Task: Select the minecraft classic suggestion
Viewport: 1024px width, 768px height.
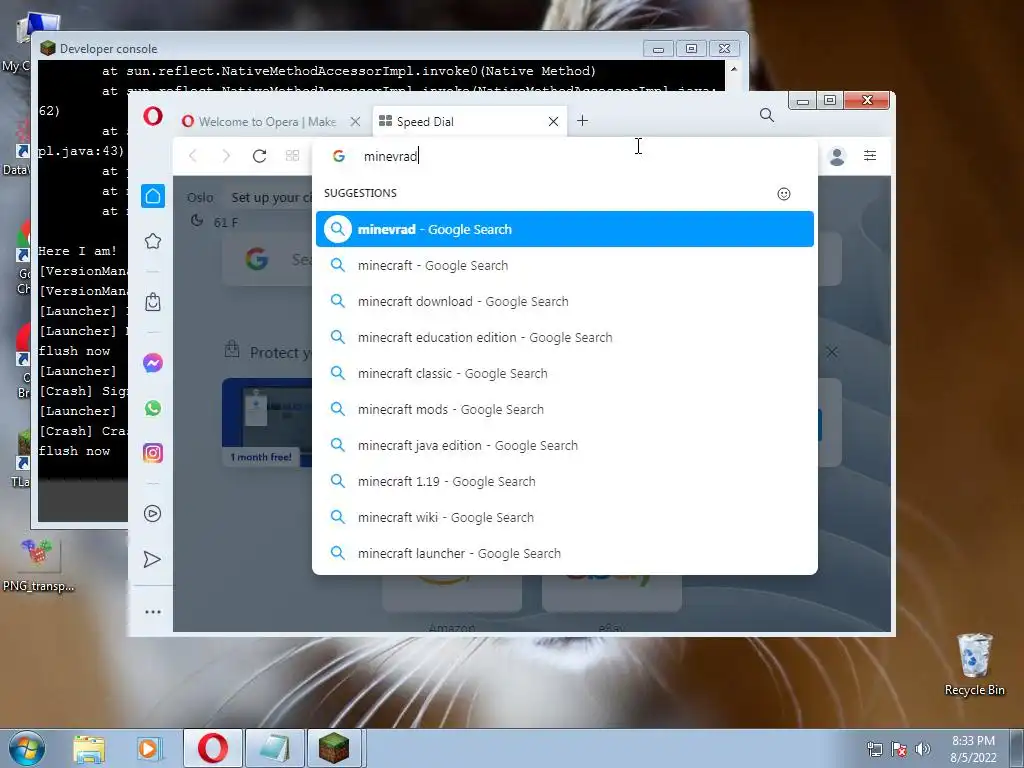Action: coord(565,373)
